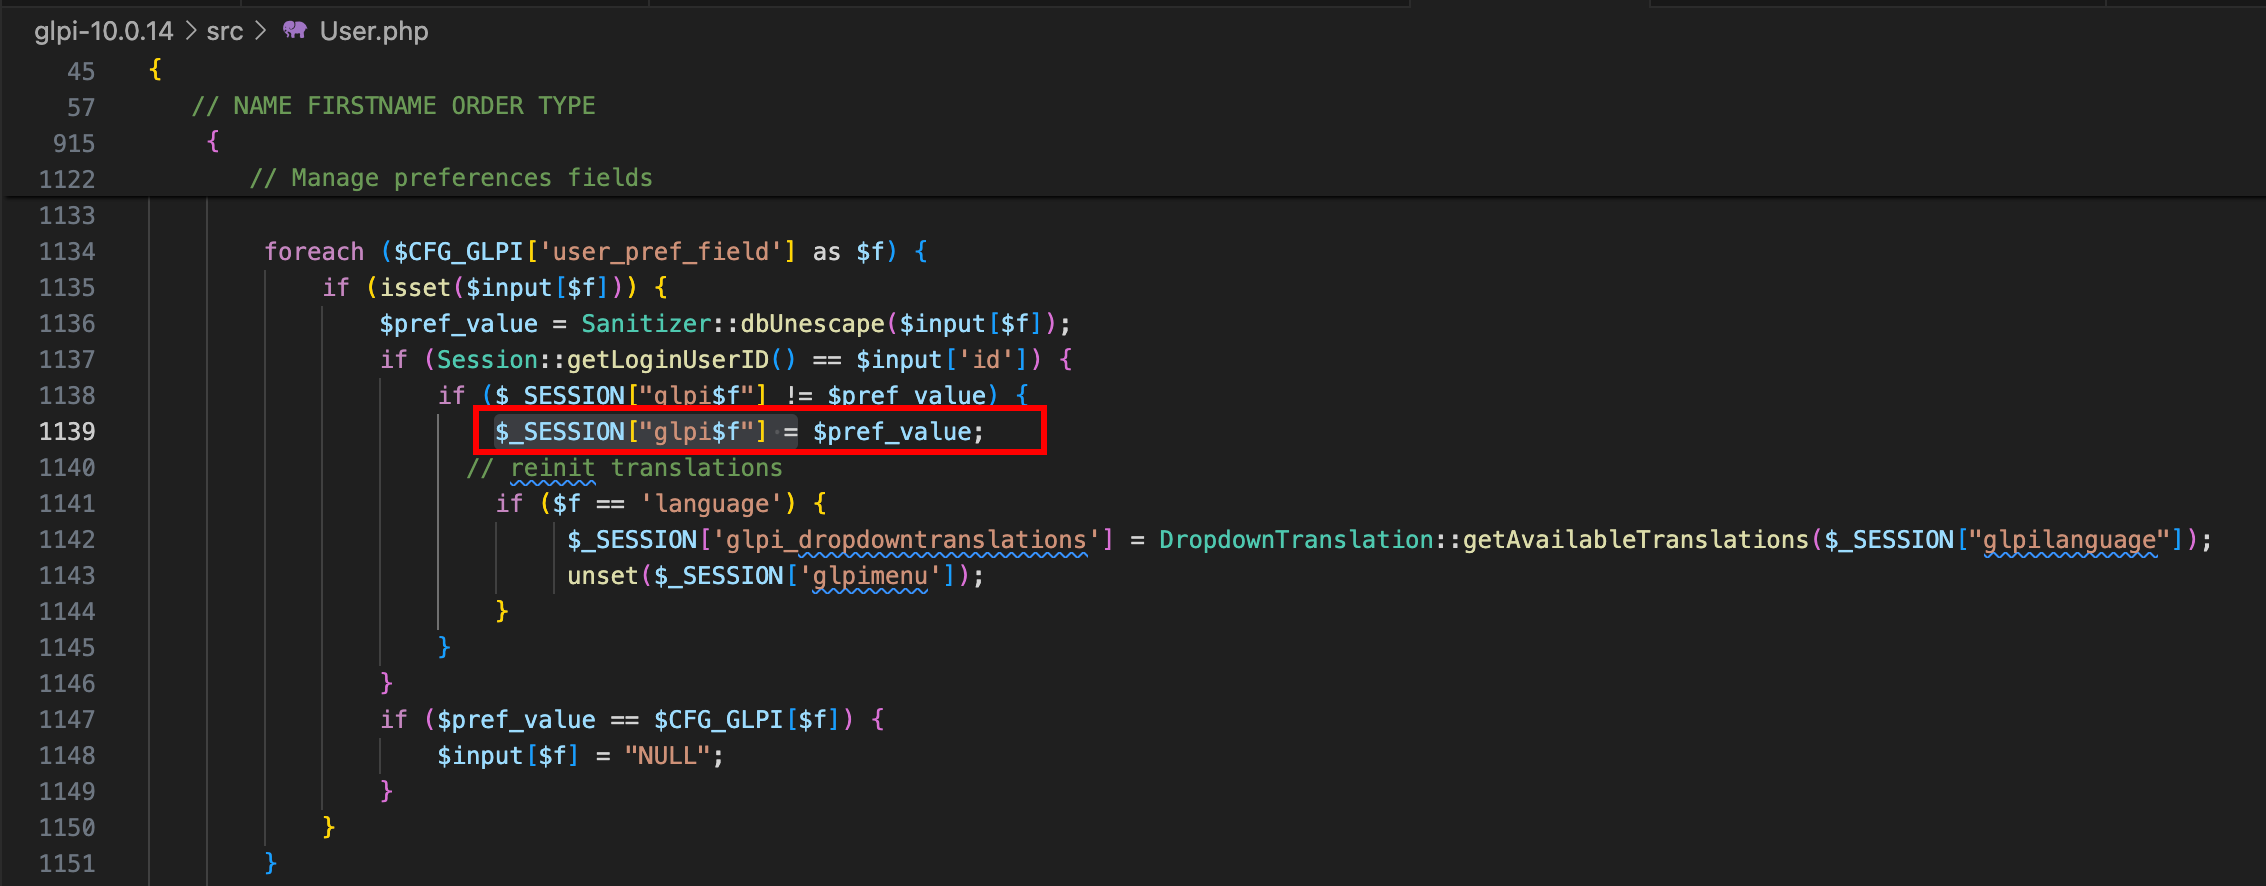Click unset call on line 1143
This screenshot has width=2266, height=886.
[603, 575]
